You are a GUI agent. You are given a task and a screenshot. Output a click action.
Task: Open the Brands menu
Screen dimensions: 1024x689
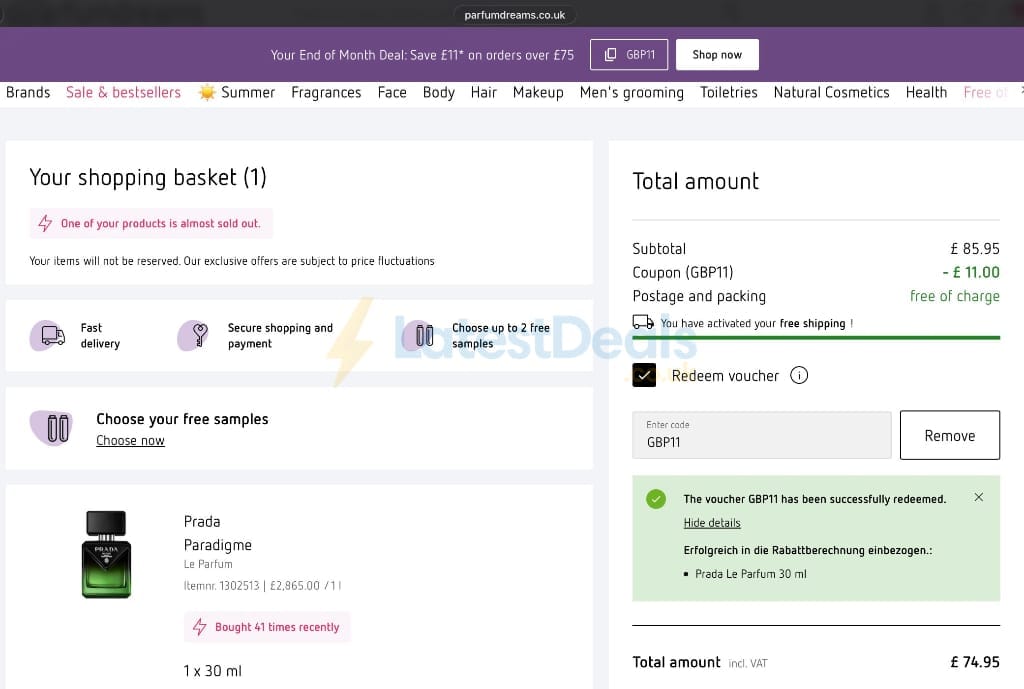pyautogui.click(x=28, y=93)
